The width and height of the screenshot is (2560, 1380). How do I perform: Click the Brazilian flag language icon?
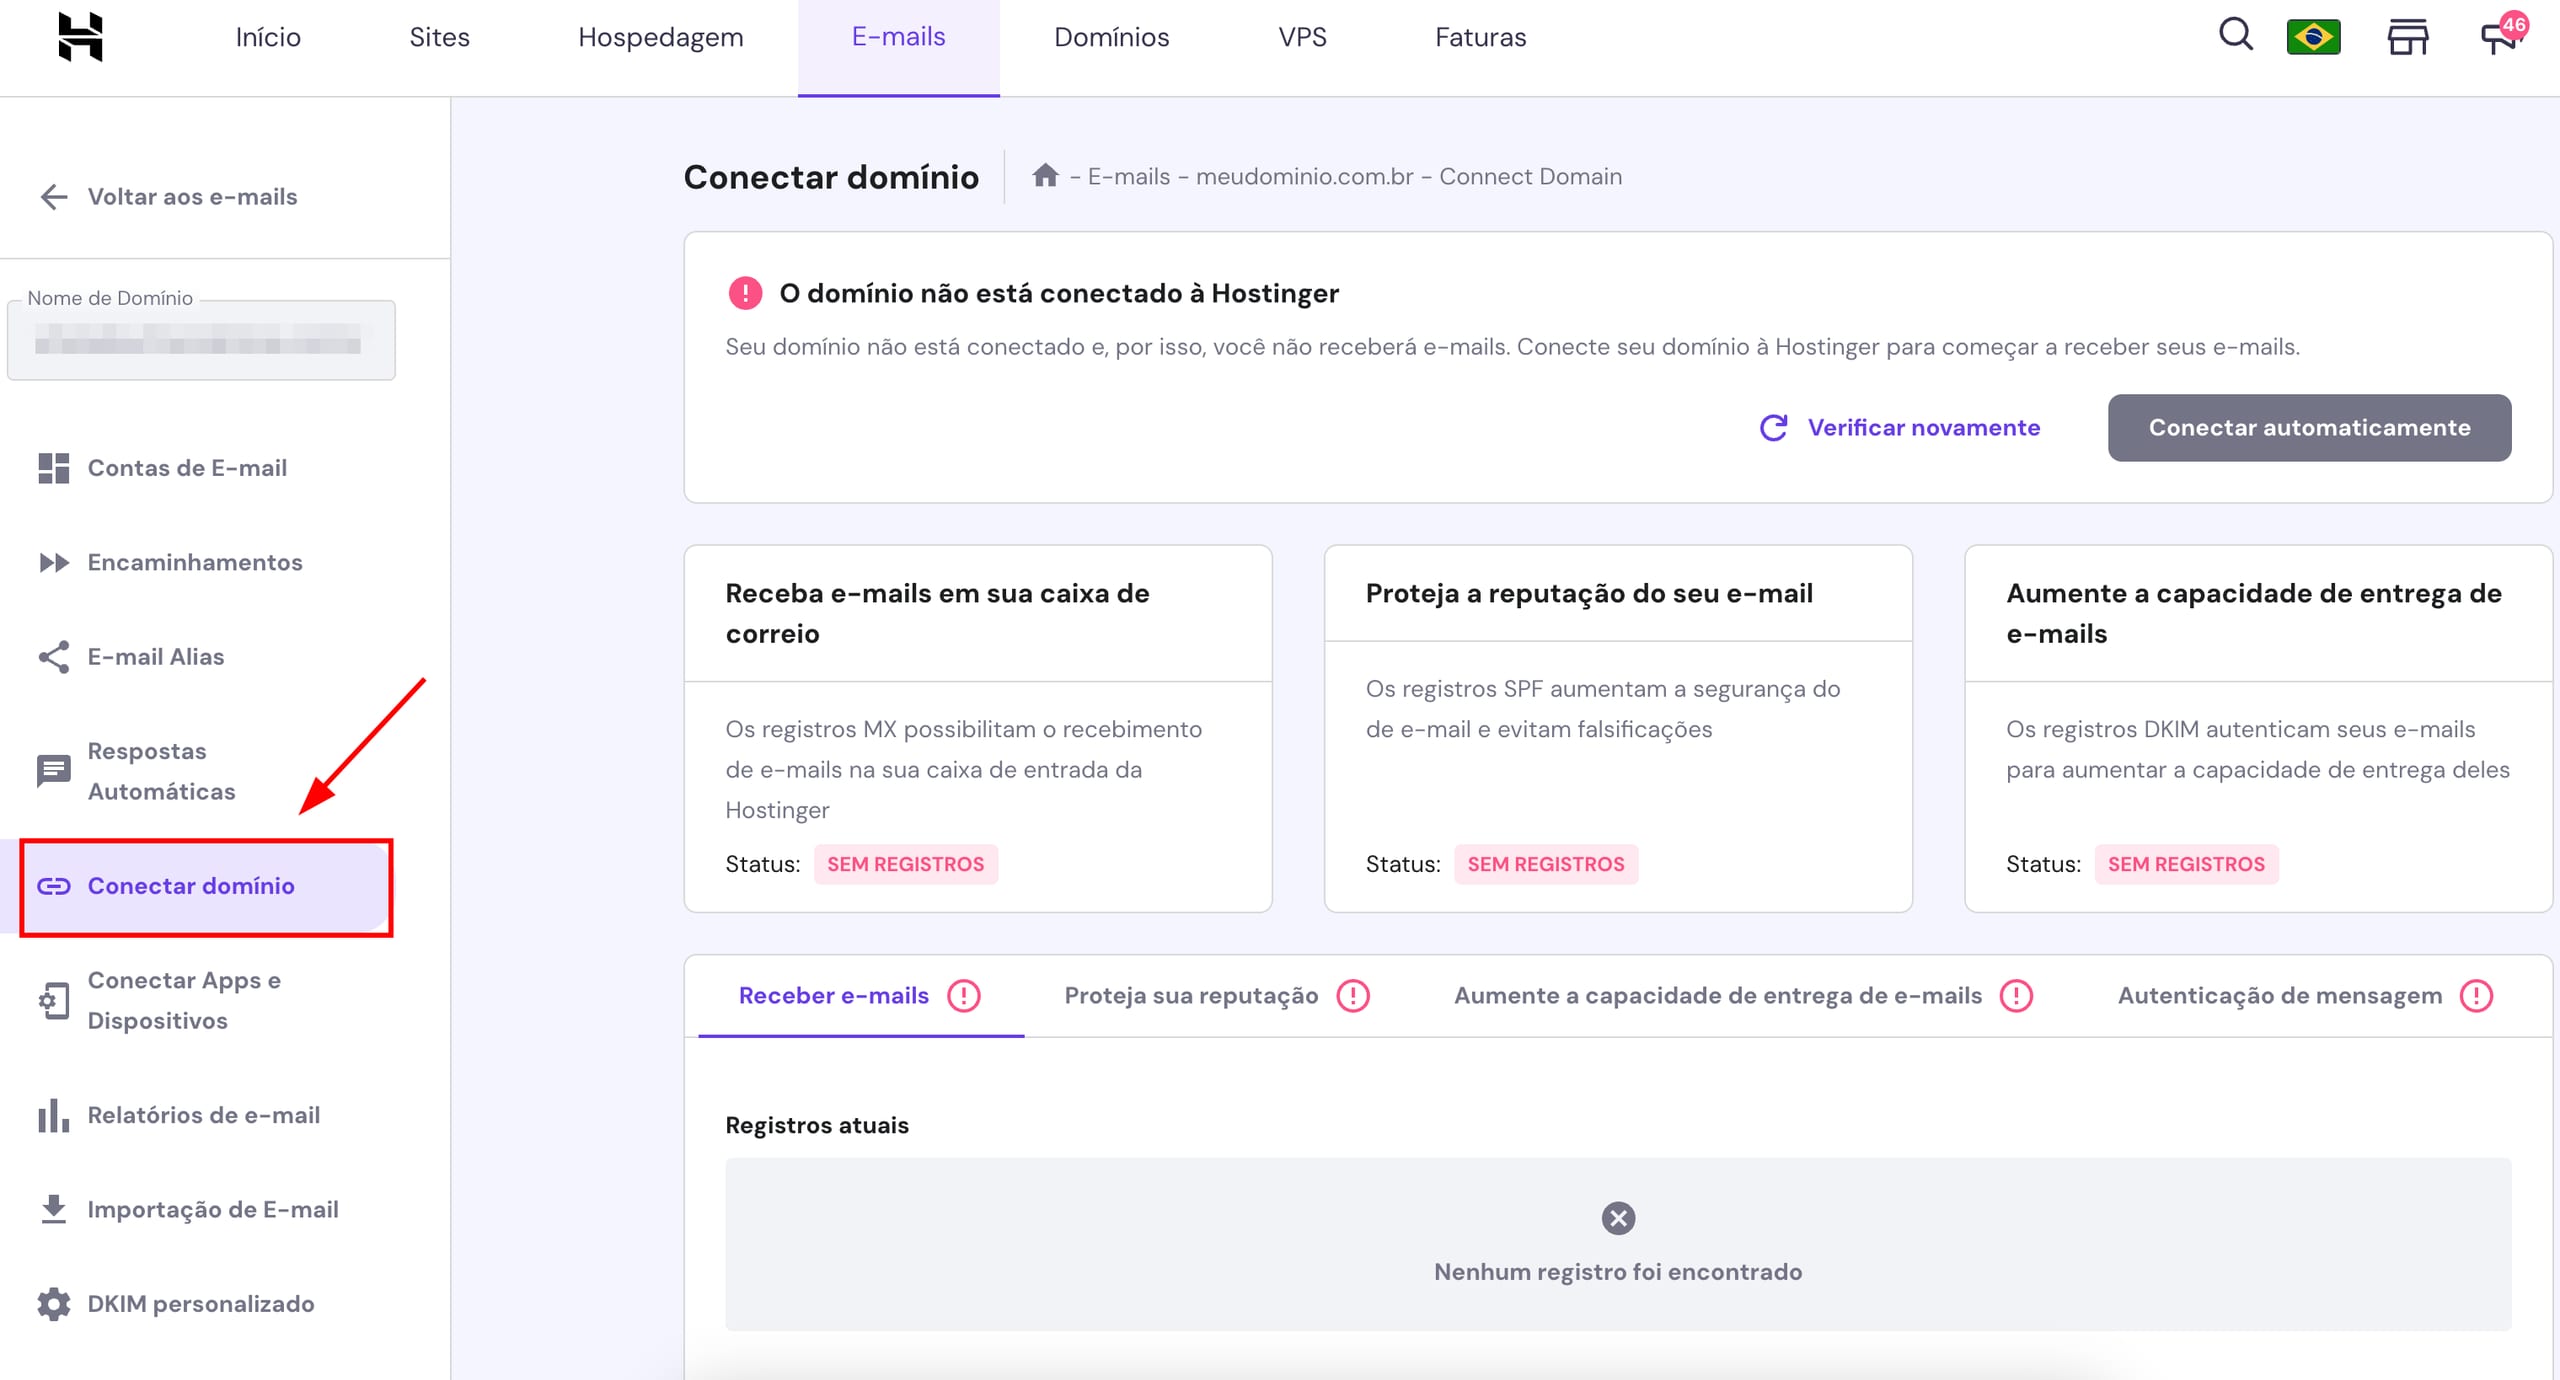2313,35
